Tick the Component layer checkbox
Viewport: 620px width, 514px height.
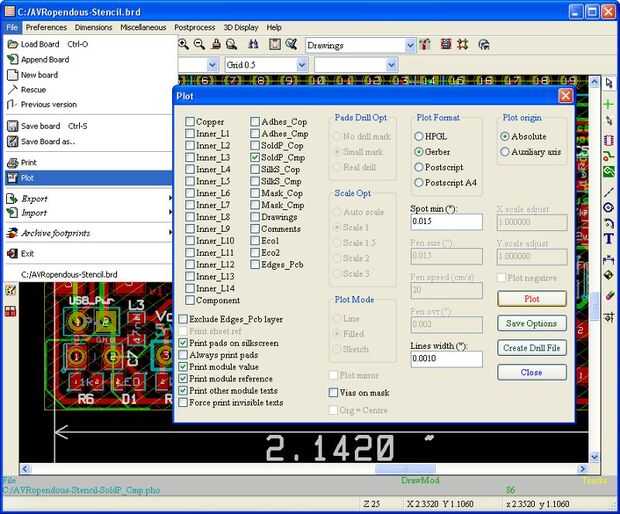coord(190,300)
